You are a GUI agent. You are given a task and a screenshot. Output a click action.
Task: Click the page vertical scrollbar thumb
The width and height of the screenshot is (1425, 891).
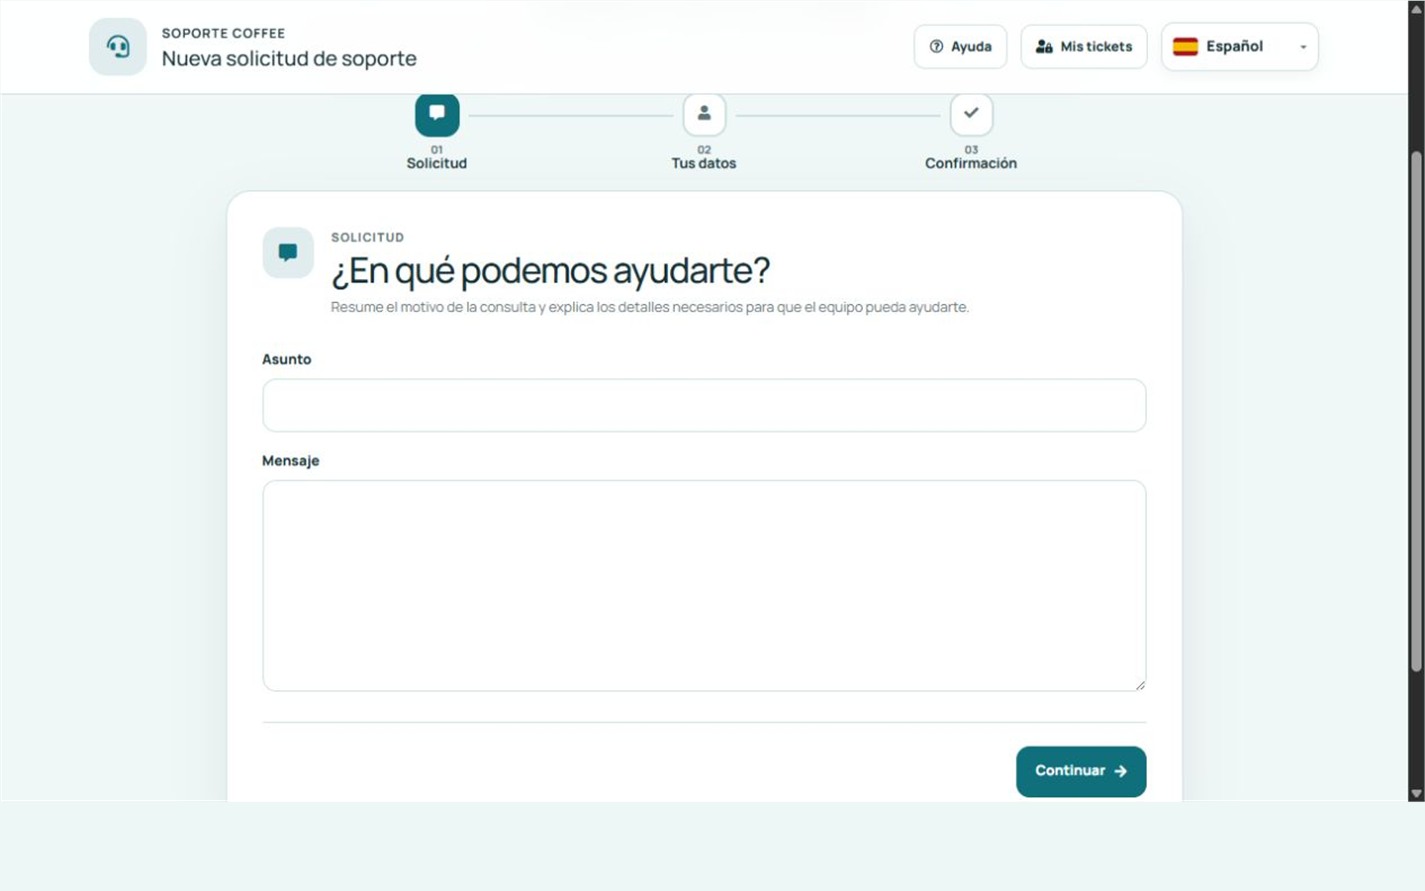click(1416, 410)
